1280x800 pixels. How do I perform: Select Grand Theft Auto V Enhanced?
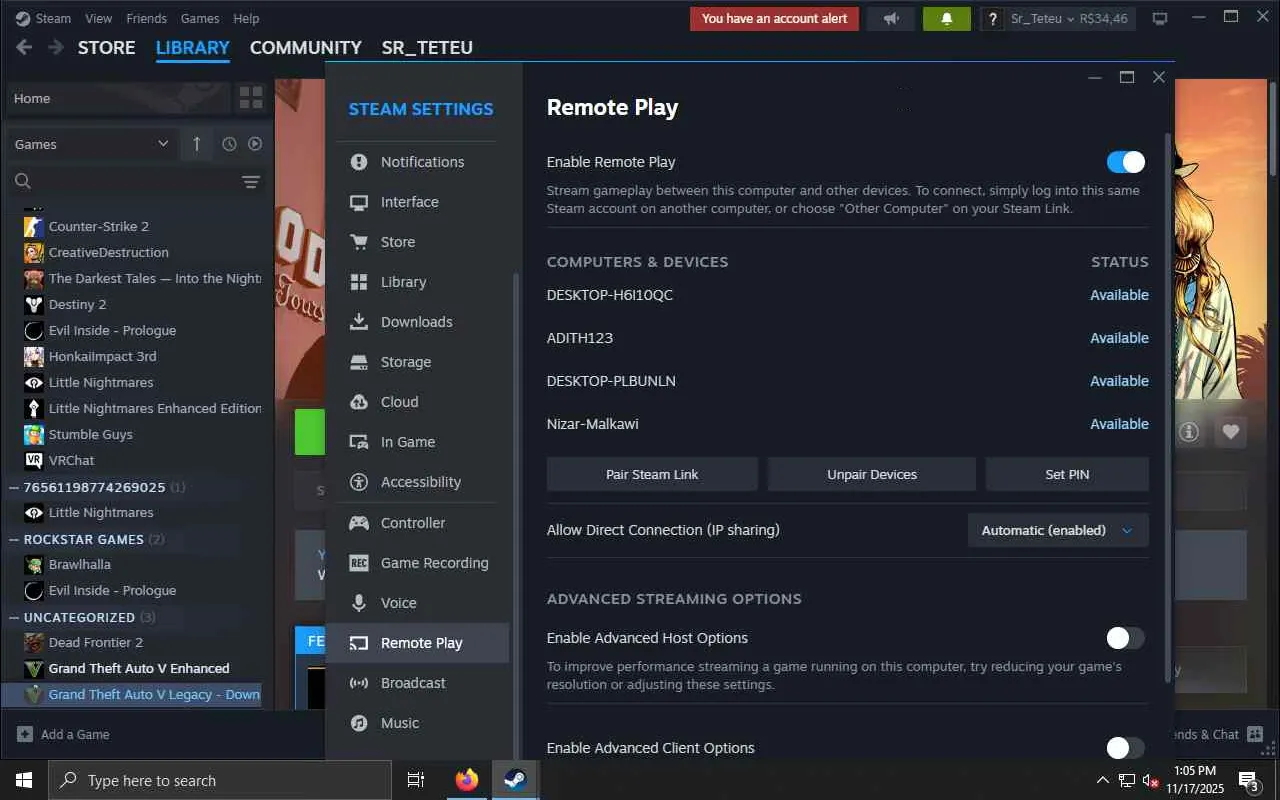click(140, 668)
